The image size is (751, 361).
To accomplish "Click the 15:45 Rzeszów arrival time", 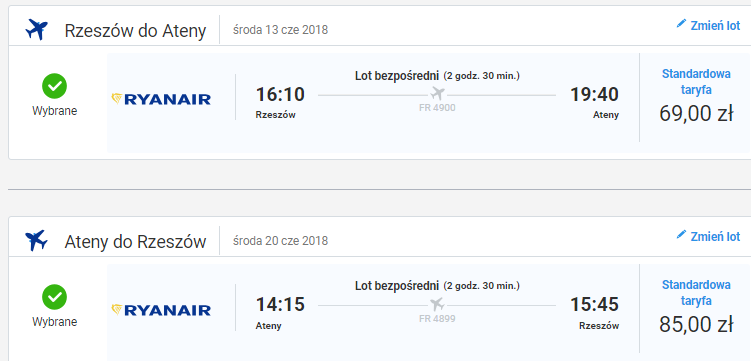I will (x=594, y=305).
